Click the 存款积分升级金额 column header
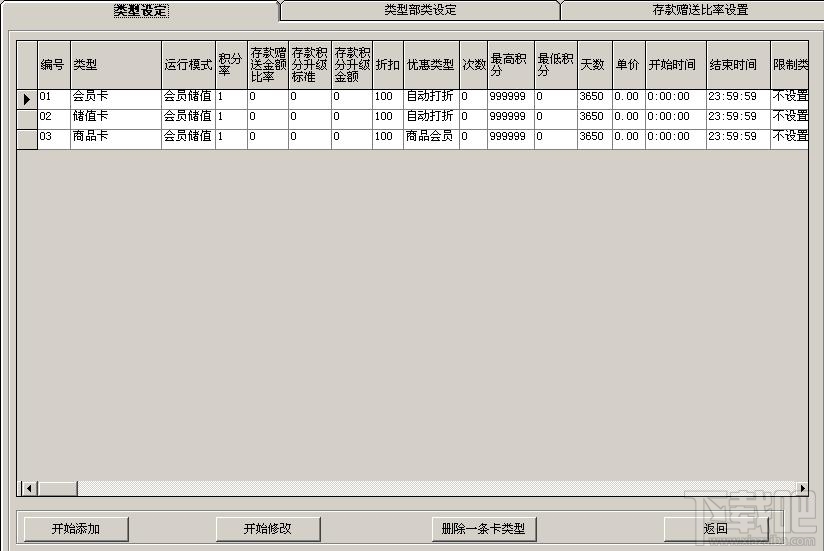 tap(352, 65)
